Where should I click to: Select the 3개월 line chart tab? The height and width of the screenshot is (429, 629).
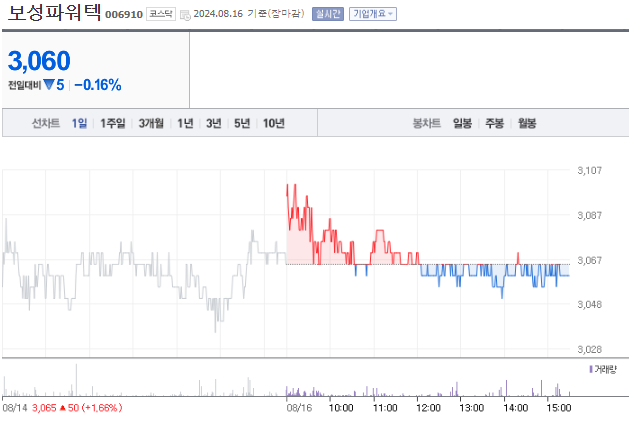click(x=151, y=123)
